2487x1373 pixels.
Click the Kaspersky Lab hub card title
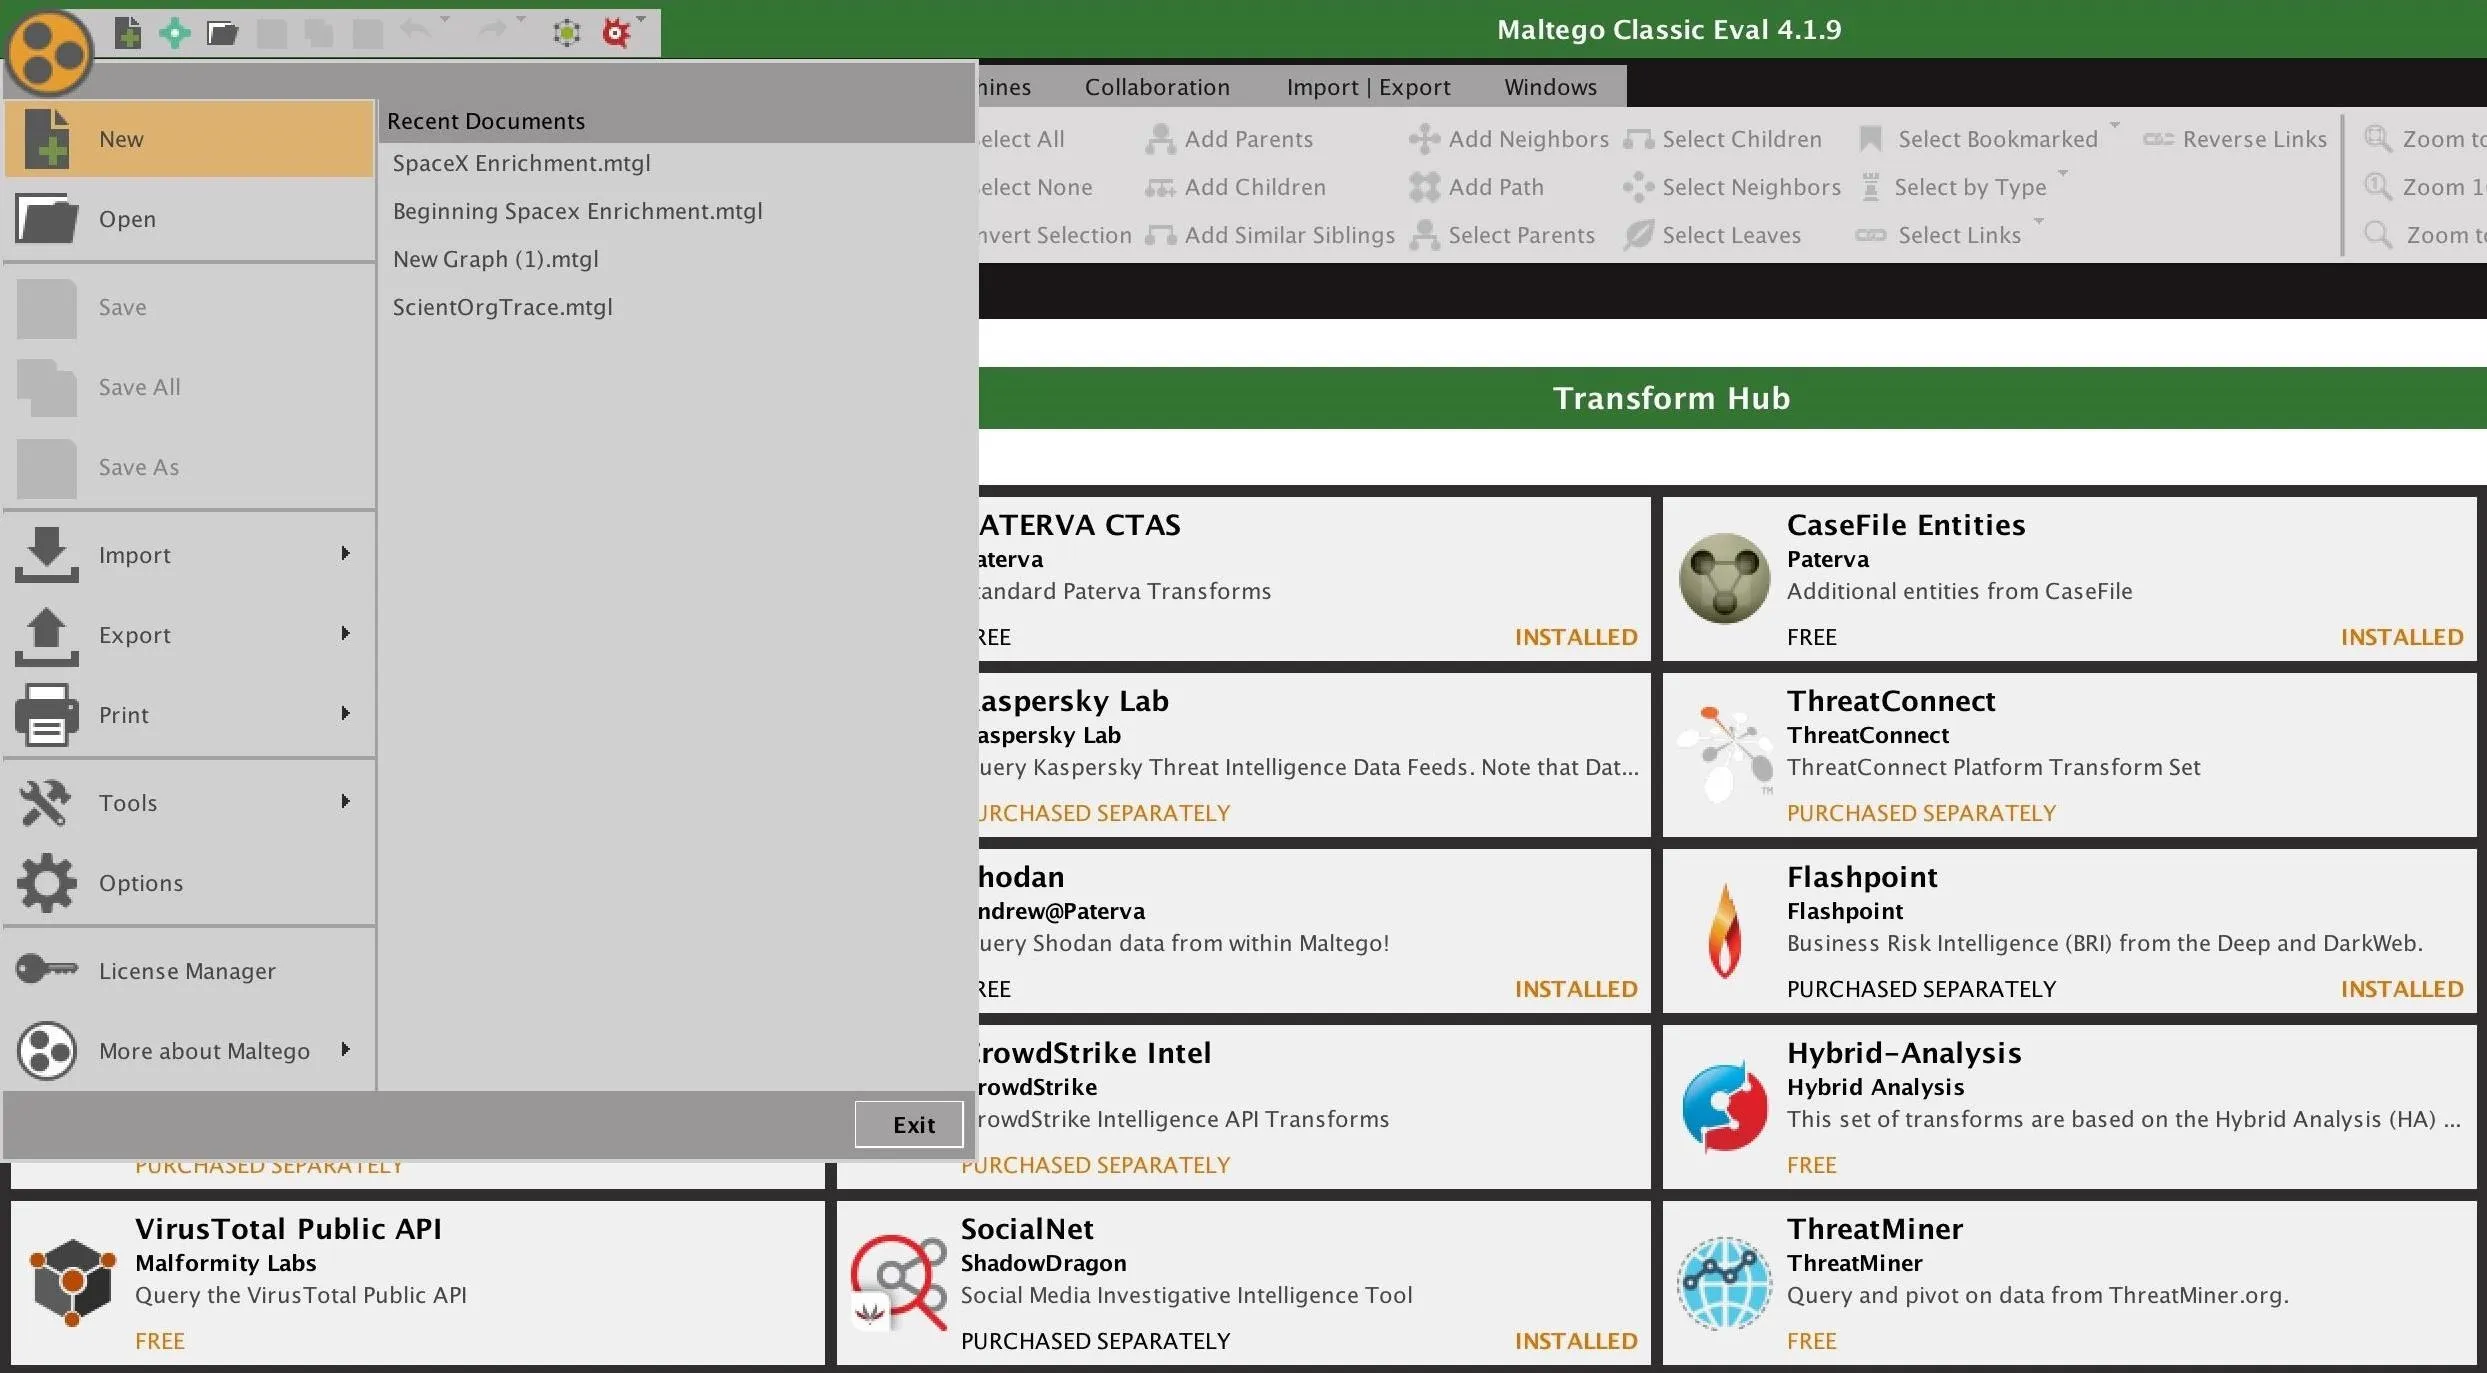1073,701
